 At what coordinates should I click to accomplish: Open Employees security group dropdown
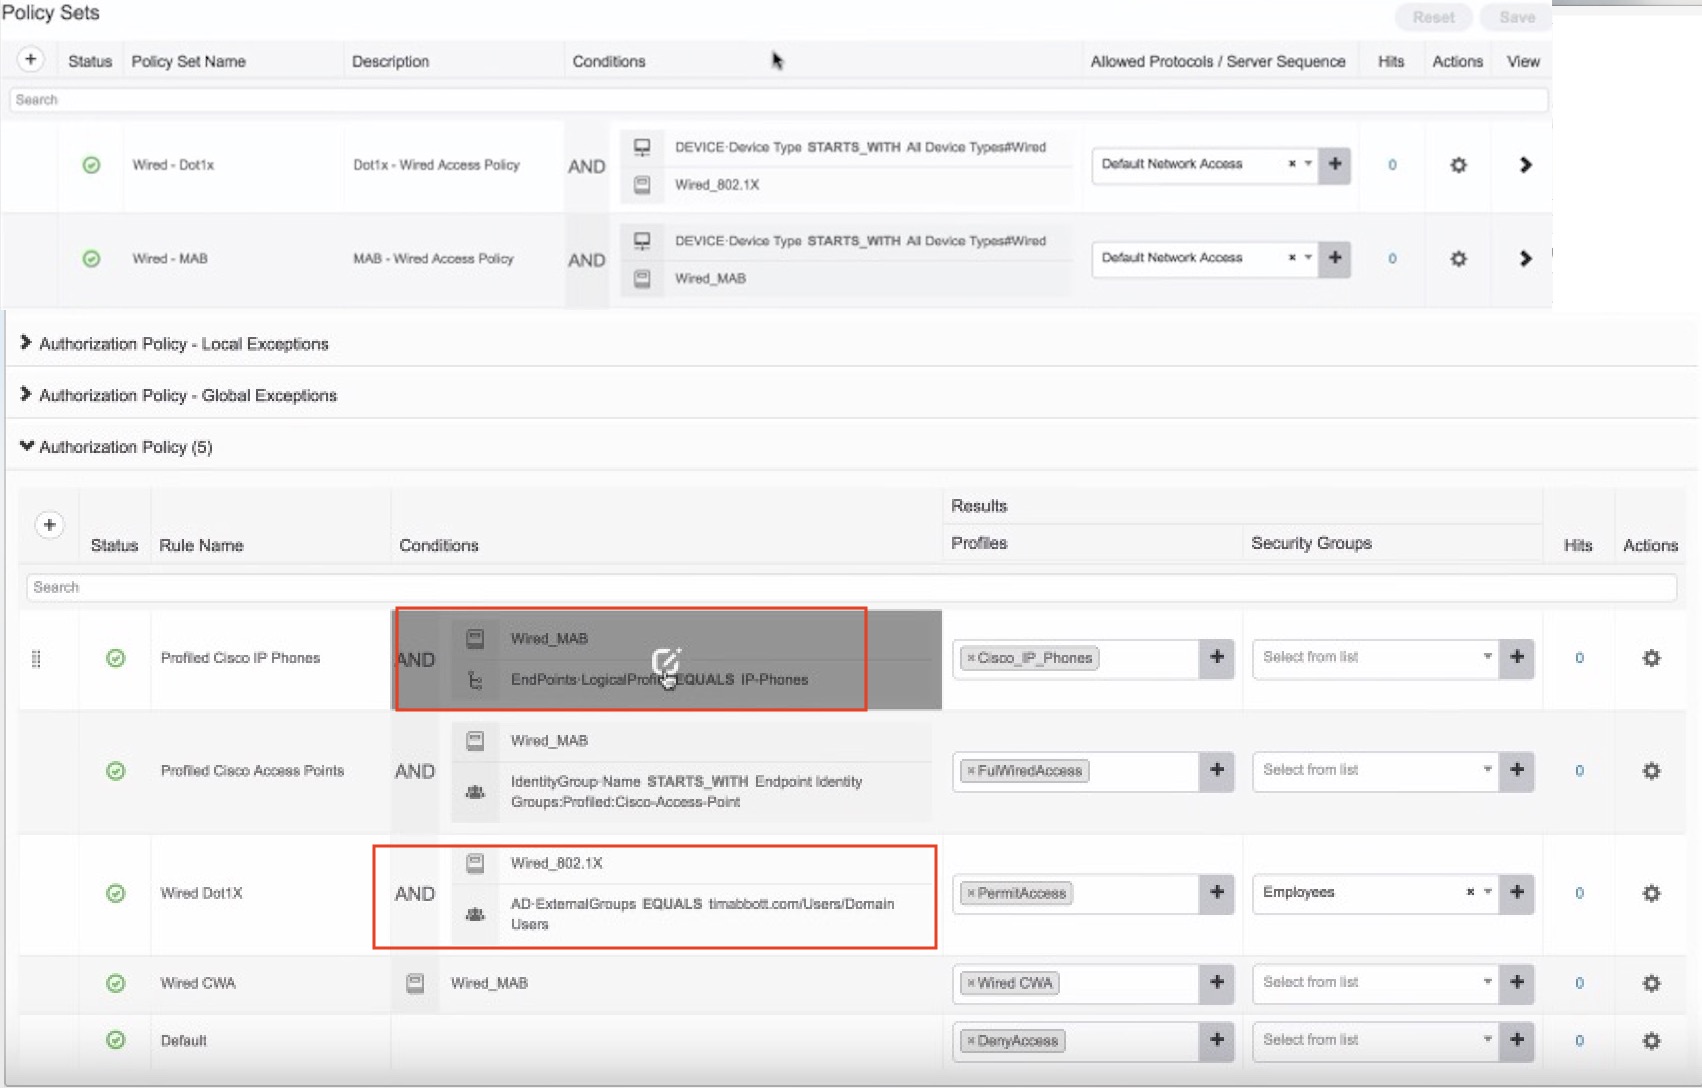[1488, 892]
